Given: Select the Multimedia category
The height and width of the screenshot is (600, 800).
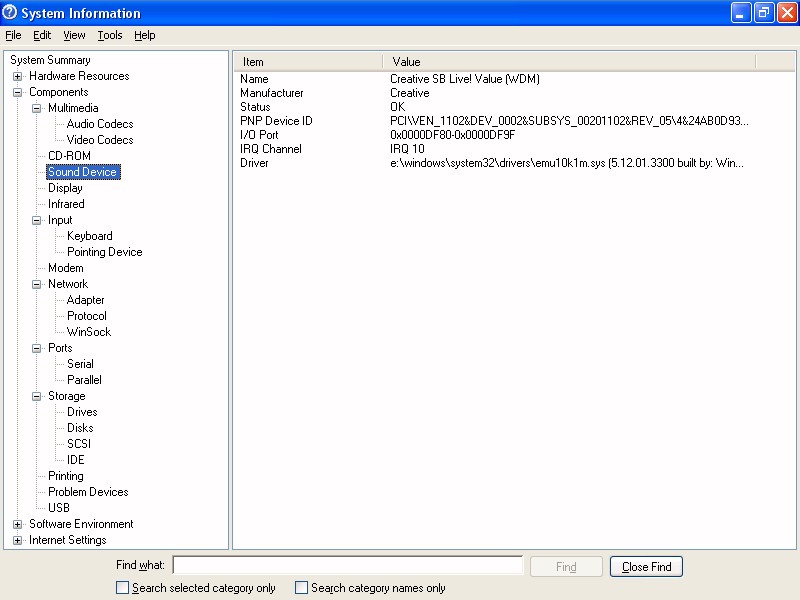Looking at the screenshot, I should coord(73,108).
